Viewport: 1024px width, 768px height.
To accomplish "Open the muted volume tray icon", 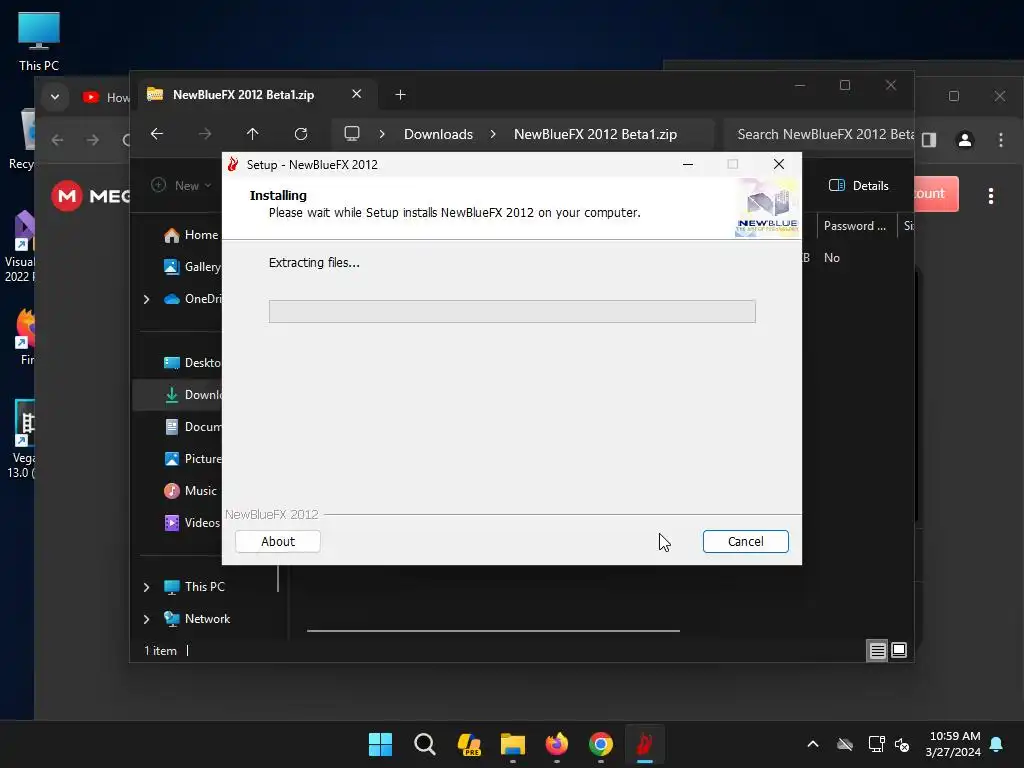I will point(902,744).
